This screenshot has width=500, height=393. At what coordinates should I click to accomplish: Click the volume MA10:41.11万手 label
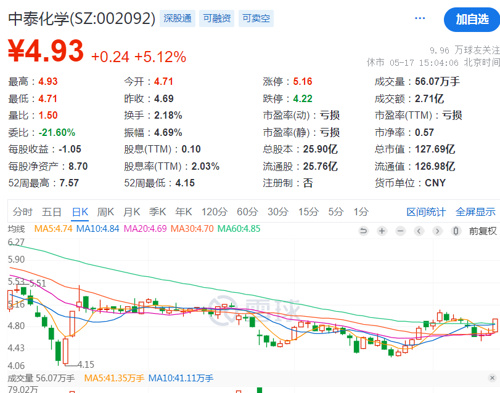(181, 378)
